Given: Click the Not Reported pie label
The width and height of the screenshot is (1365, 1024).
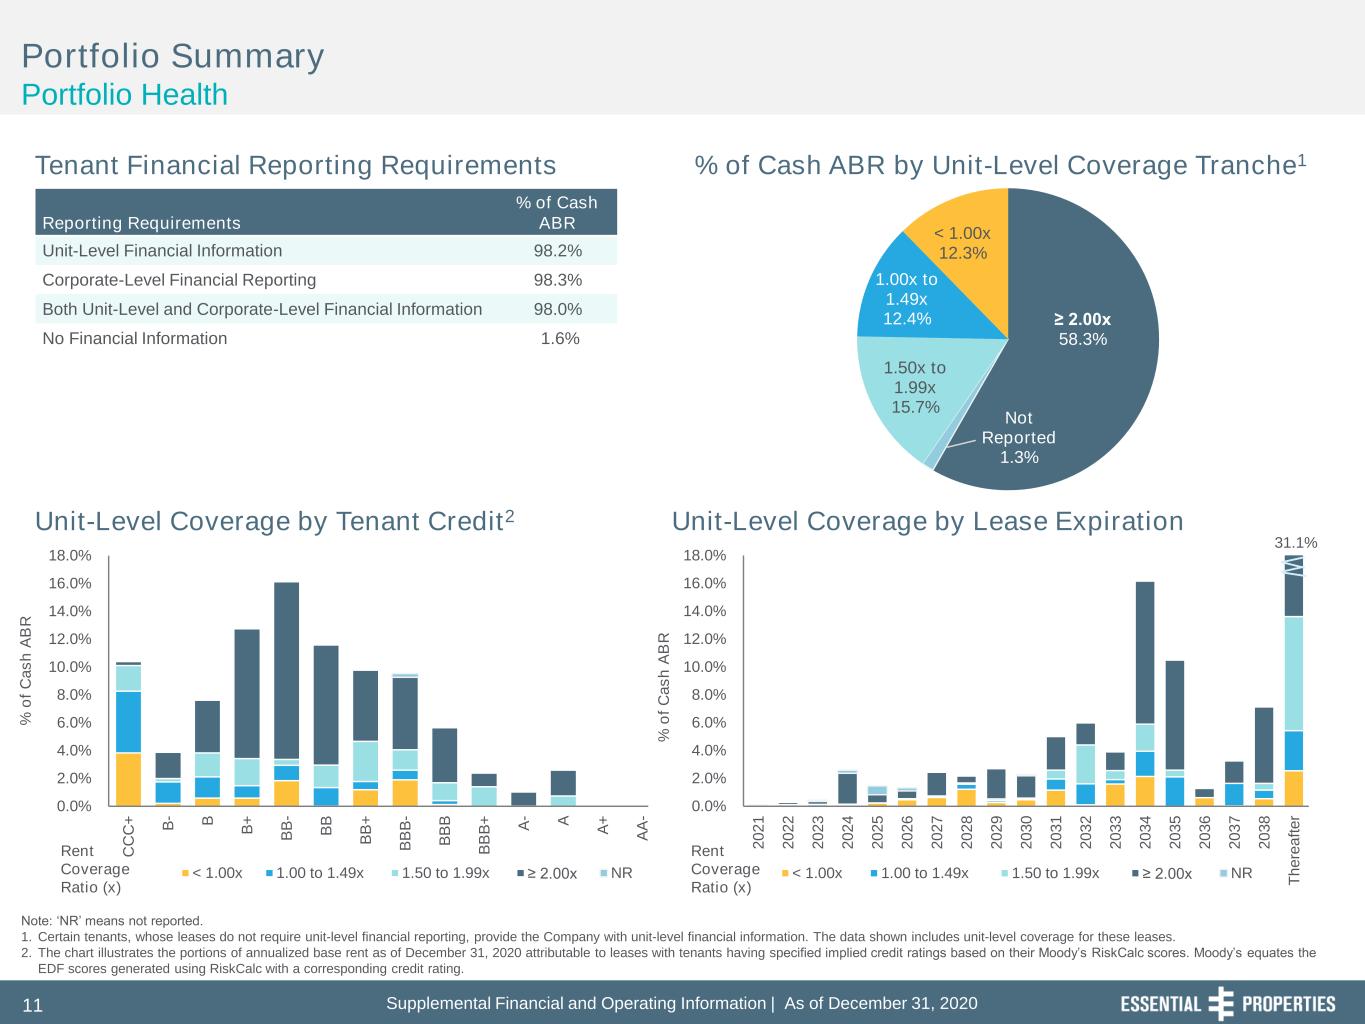Looking at the screenshot, I should [x=1019, y=437].
